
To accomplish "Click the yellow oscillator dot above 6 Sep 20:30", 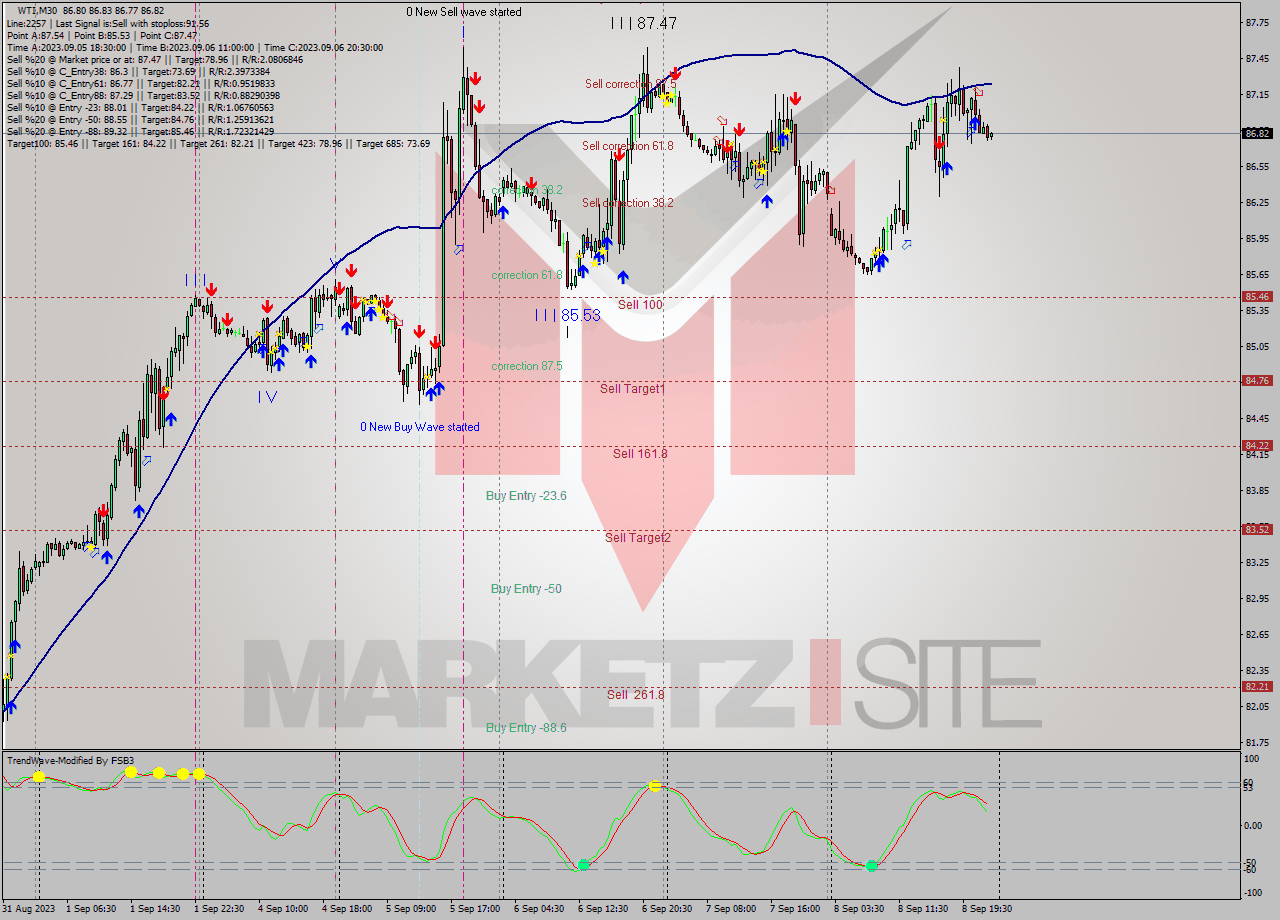I will click(x=655, y=786).
